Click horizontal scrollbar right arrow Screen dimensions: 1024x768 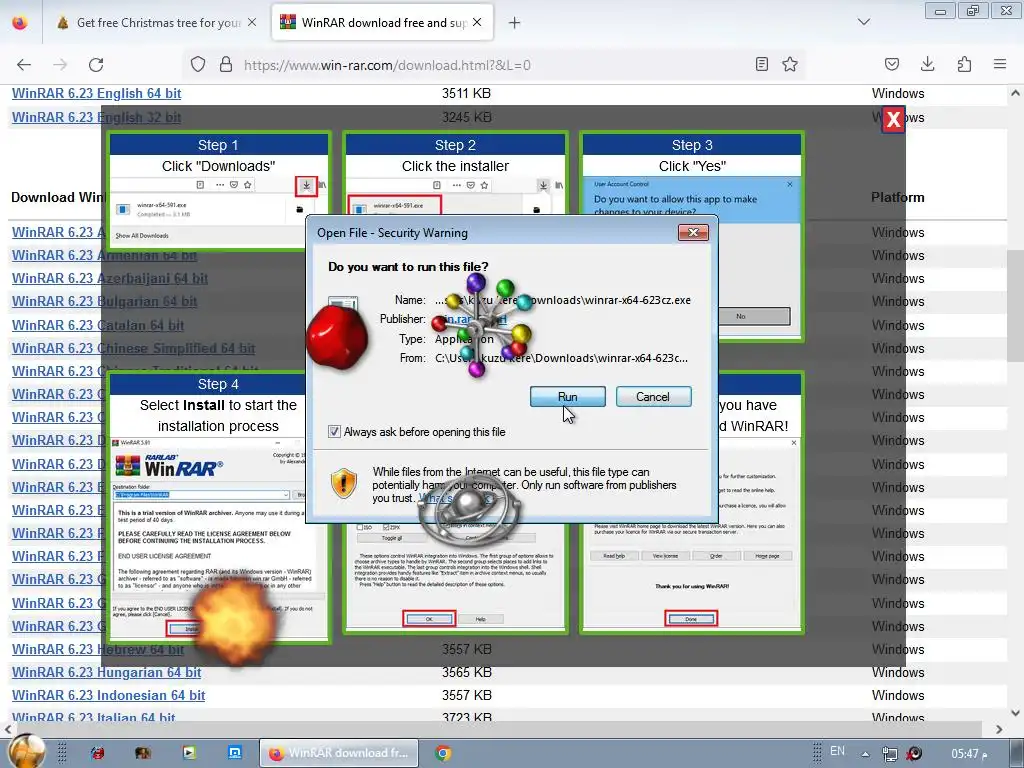click(x=999, y=729)
